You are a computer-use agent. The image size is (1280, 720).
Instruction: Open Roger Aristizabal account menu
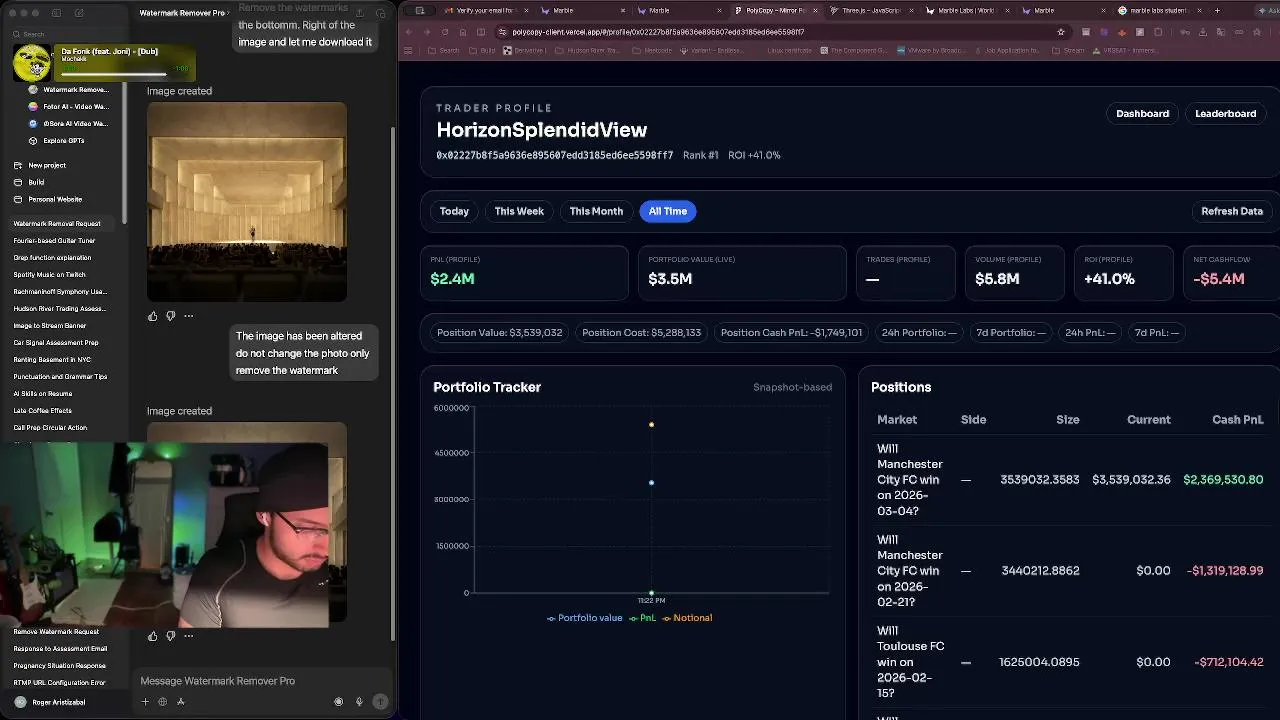pos(50,702)
